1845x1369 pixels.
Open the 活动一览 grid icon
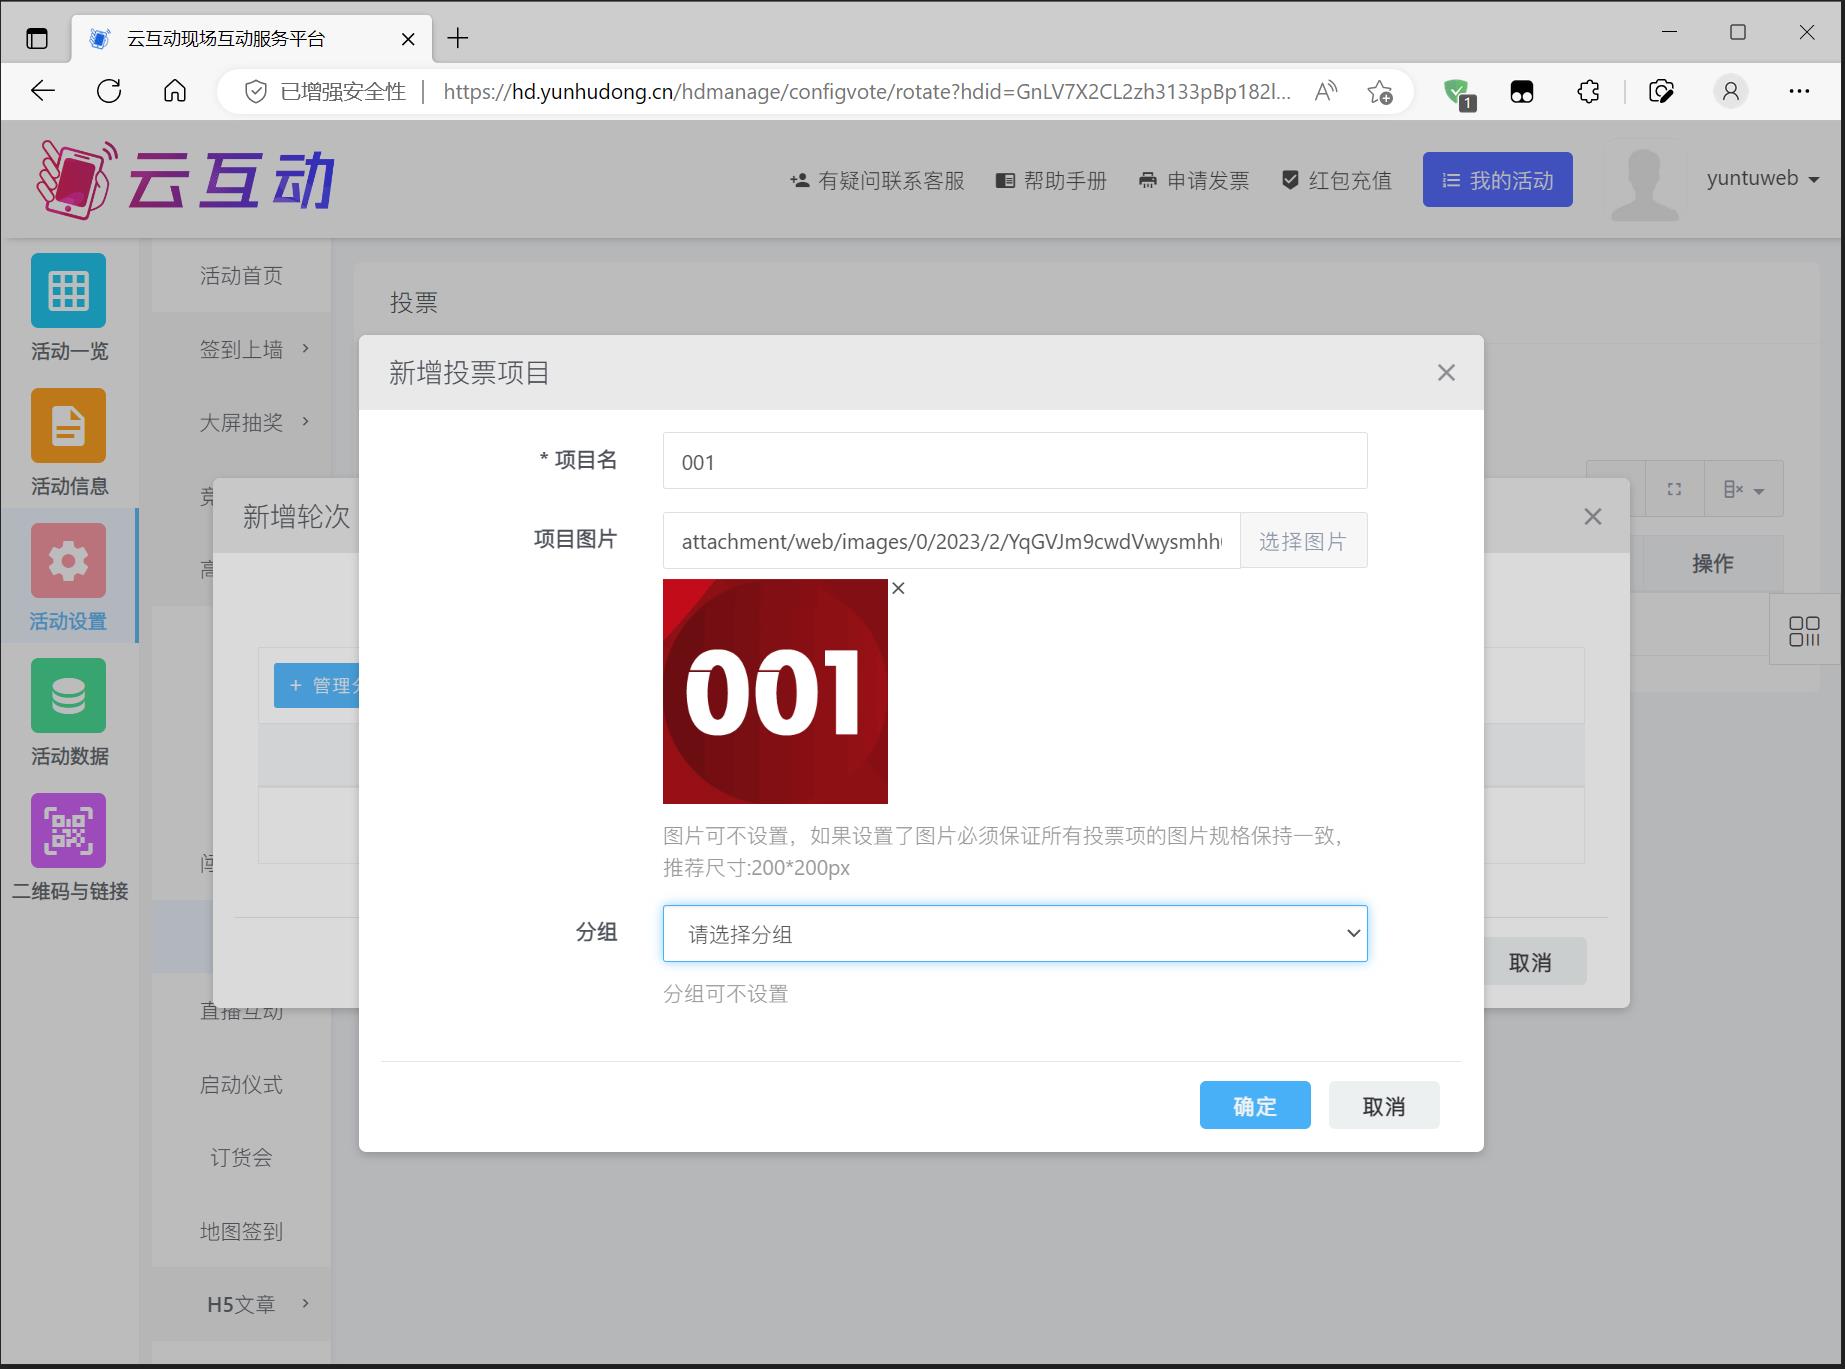tap(68, 291)
